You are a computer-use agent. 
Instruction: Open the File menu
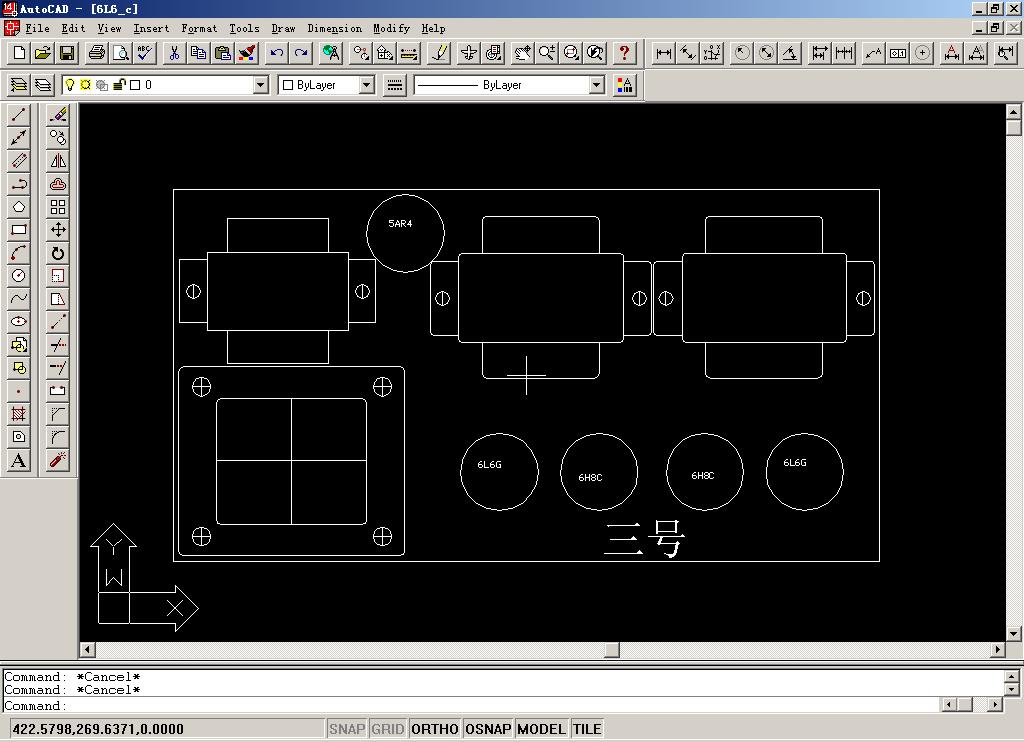pyautogui.click(x=37, y=28)
